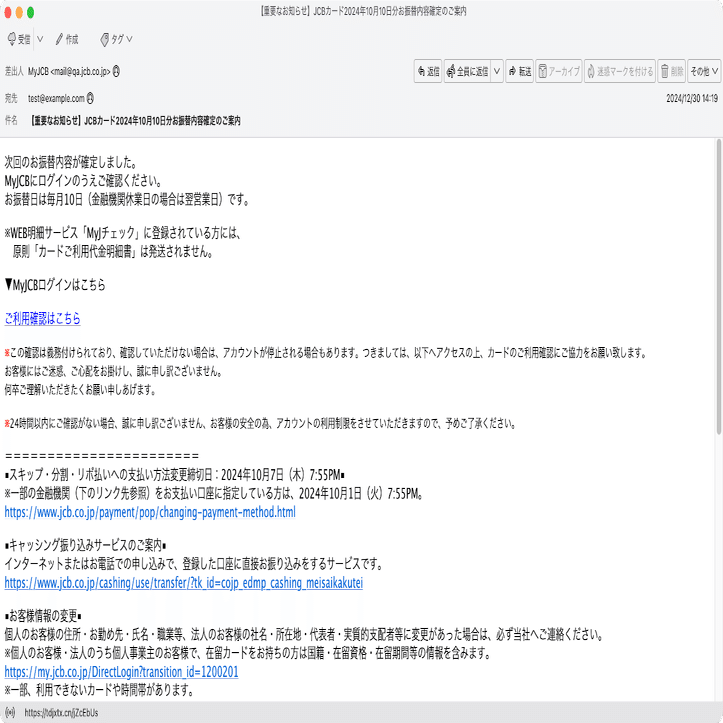Click the 差出人 label
Screen dimensions: 723x723
tap(14, 71)
